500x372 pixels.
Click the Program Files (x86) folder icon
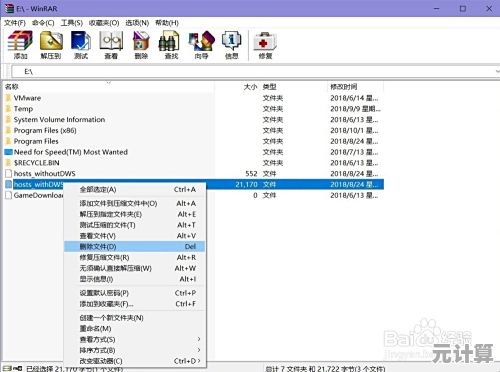pos(8,130)
